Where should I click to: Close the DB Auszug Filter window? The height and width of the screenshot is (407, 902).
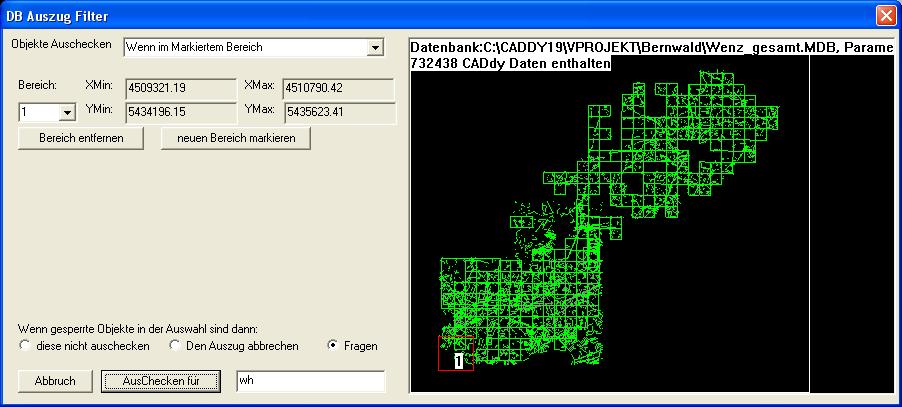pyautogui.click(x=886, y=16)
